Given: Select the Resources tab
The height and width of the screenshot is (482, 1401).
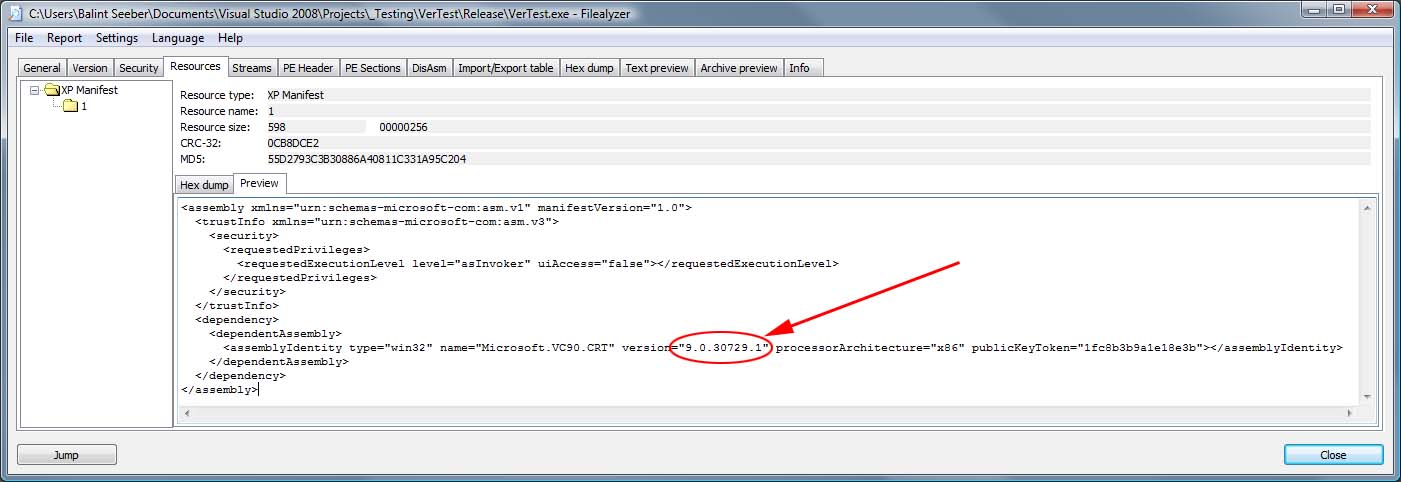Looking at the screenshot, I should pos(195,66).
